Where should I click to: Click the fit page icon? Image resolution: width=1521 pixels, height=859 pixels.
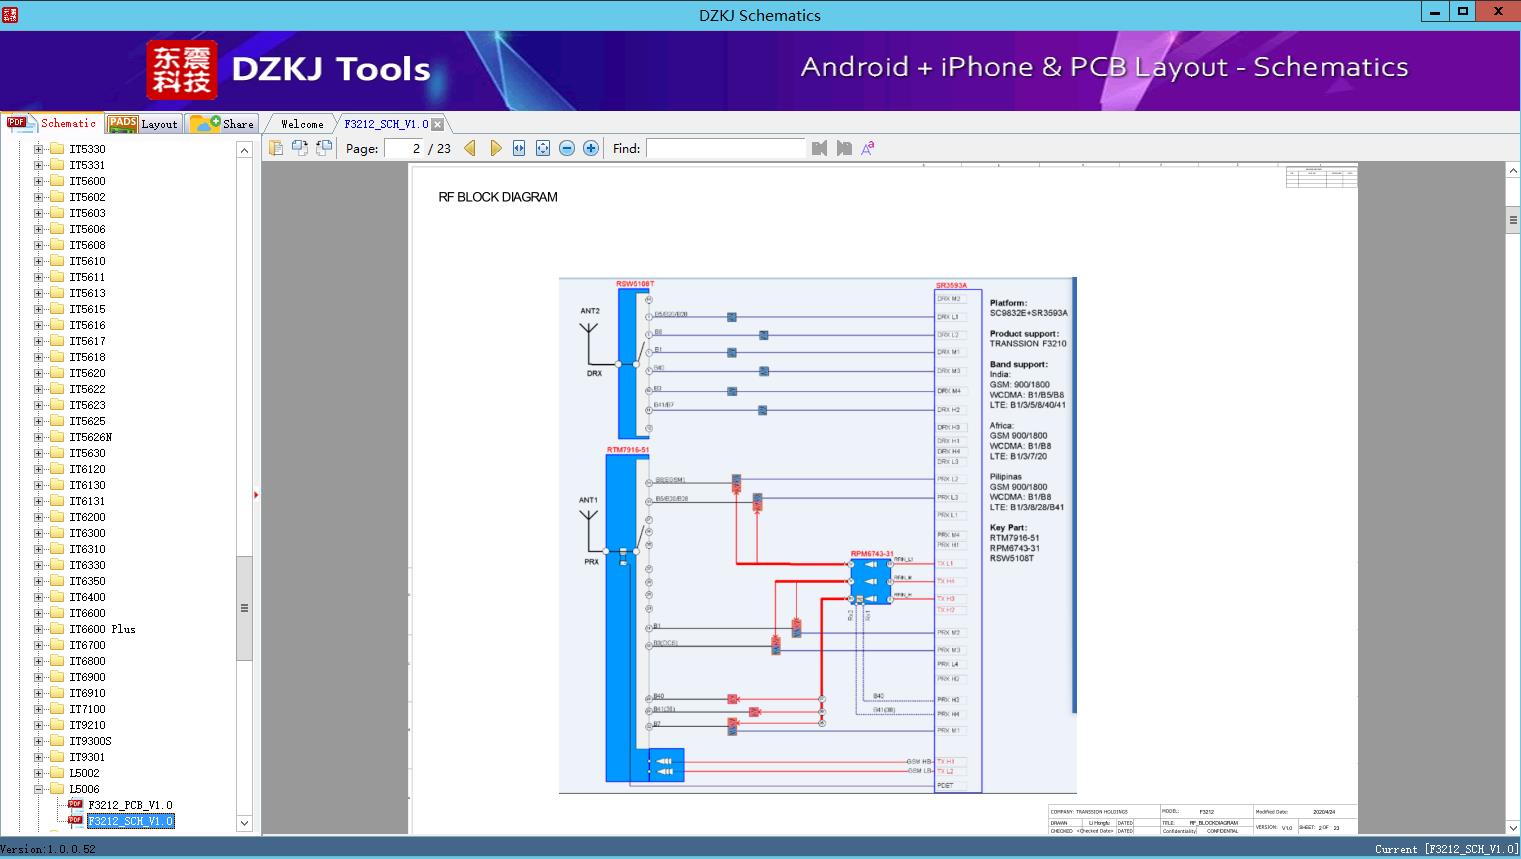click(x=543, y=148)
